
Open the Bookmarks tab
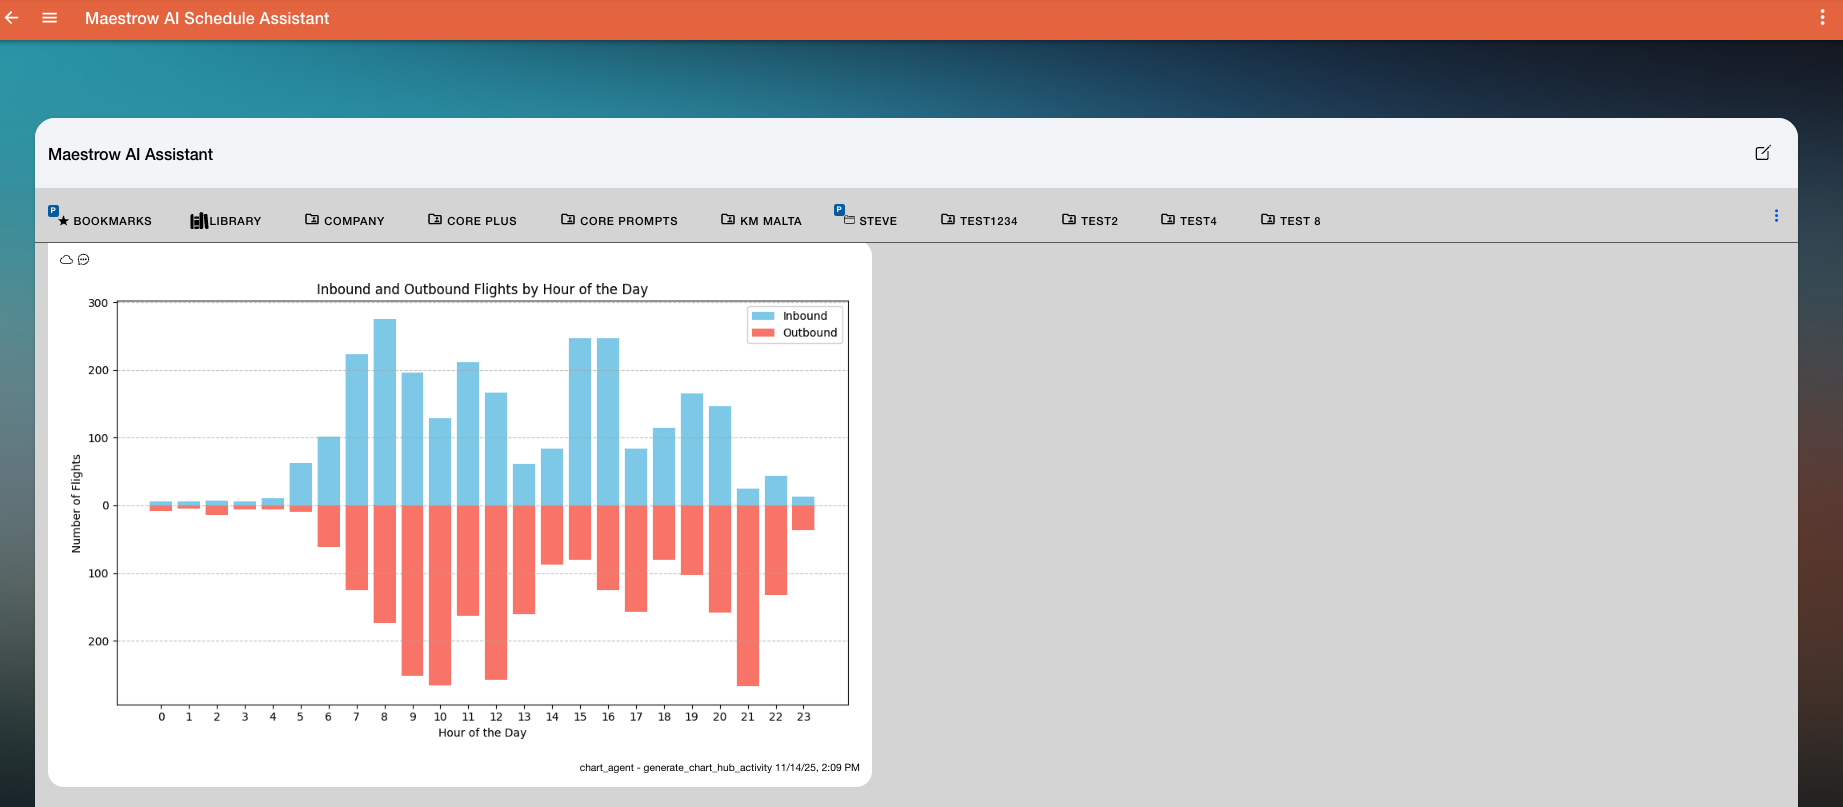pyautogui.click(x=105, y=220)
